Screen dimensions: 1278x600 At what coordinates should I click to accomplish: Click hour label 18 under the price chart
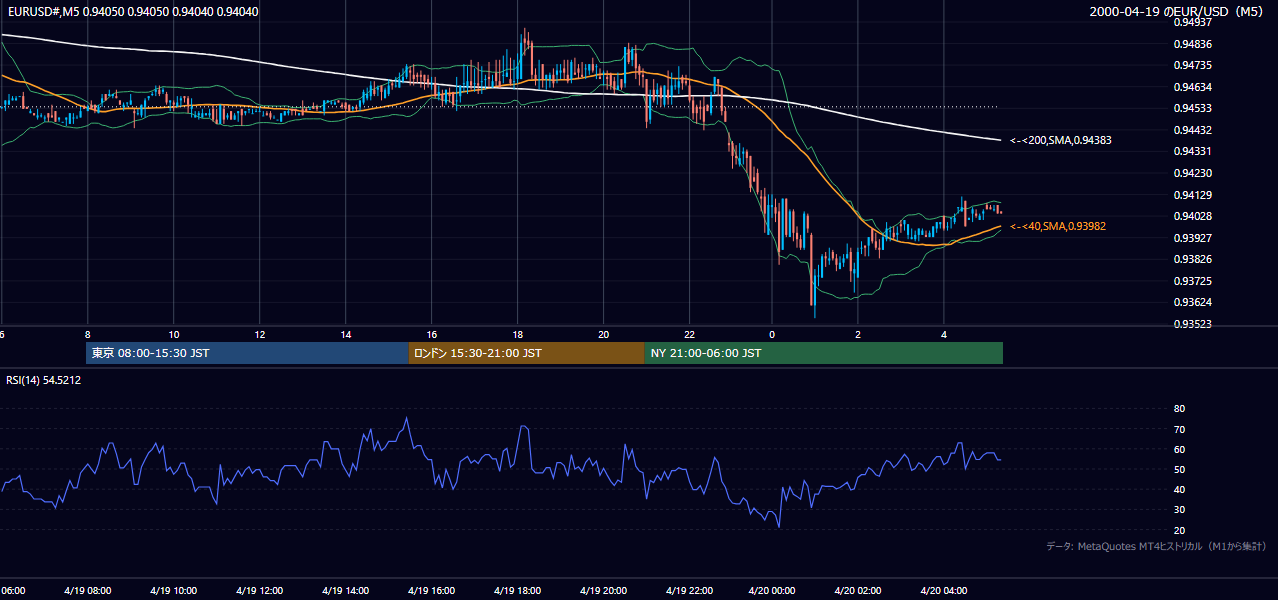point(518,334)
